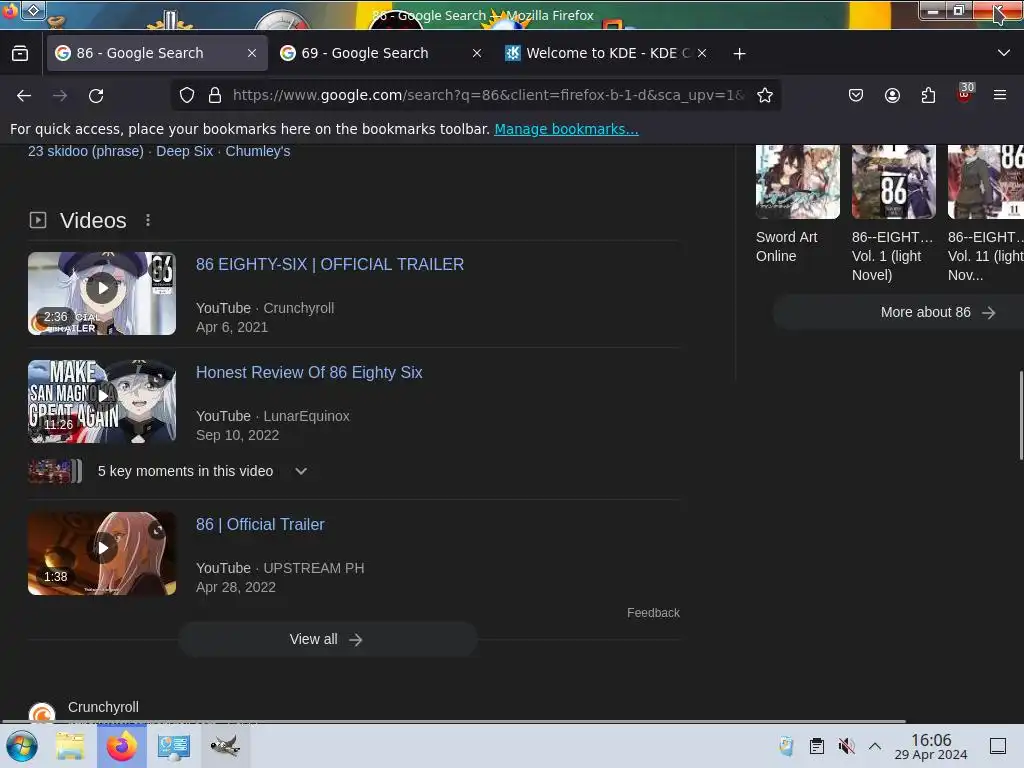The height and width of the screenshot is (768, 1024).
Task: Open system settings taskbar icon
Action: pos(173,746)
